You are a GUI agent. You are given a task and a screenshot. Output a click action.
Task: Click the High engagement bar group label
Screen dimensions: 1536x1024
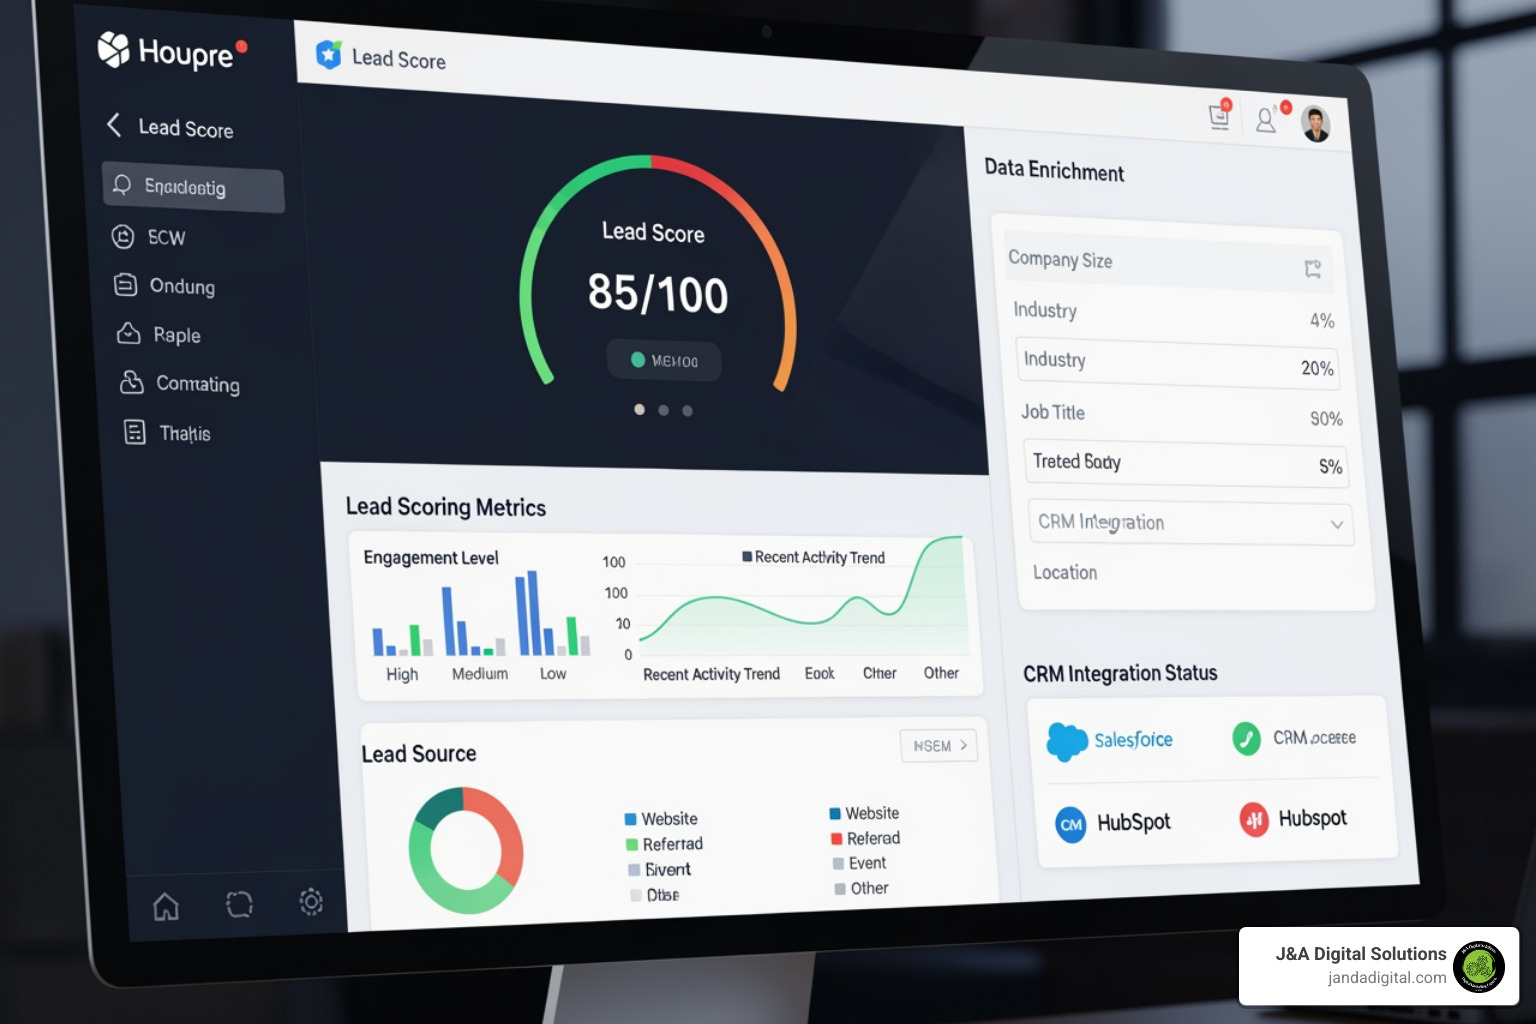402,674
